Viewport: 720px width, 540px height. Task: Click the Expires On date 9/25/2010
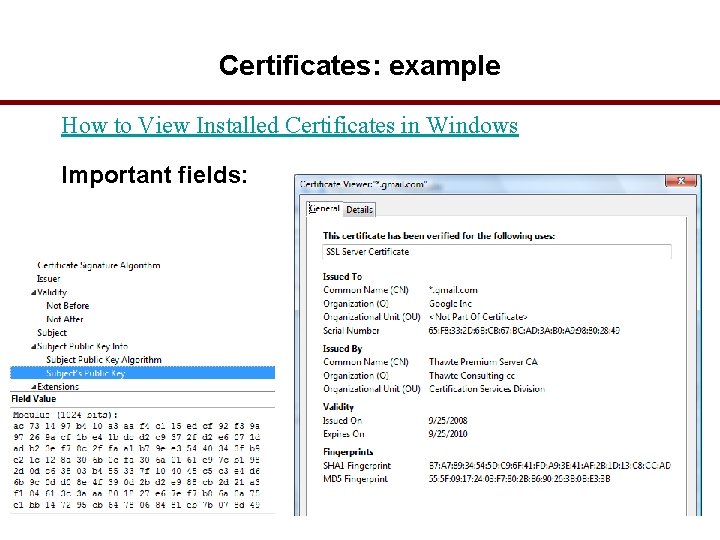448,434
